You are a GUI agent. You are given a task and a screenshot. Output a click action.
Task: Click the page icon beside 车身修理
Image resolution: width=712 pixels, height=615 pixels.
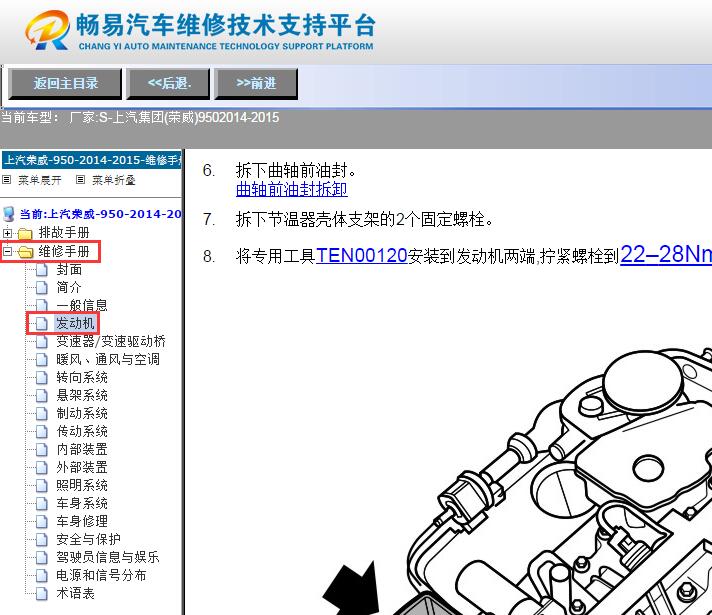pos(42,521)
